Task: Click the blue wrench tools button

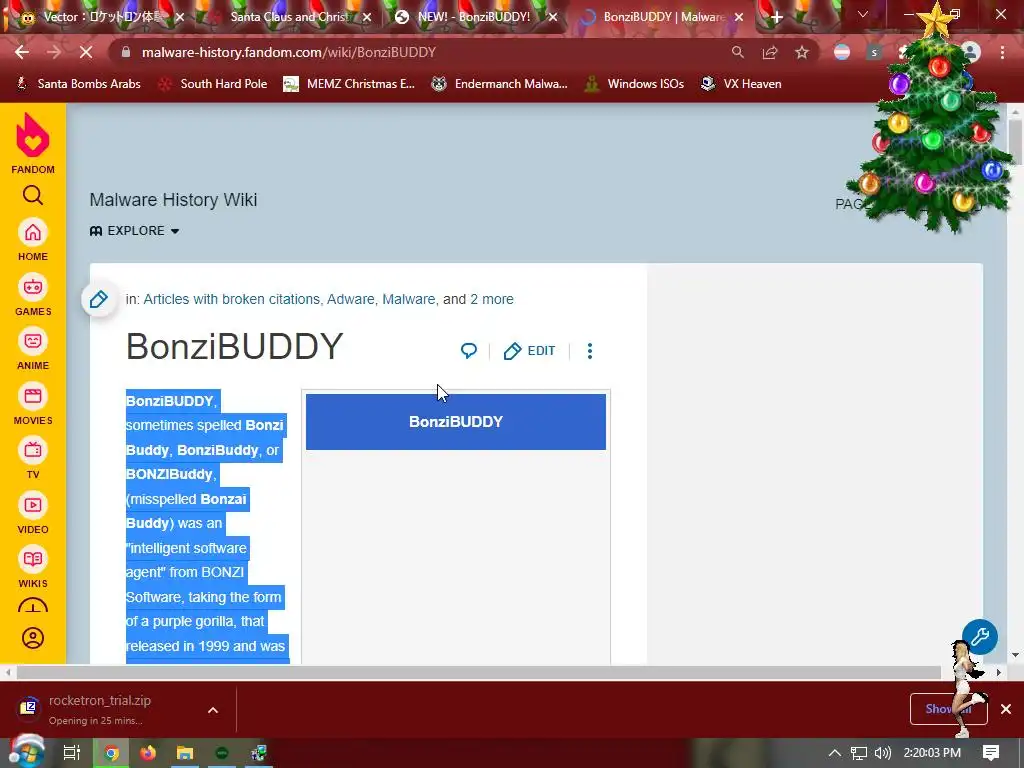Action: pos(980,637)
